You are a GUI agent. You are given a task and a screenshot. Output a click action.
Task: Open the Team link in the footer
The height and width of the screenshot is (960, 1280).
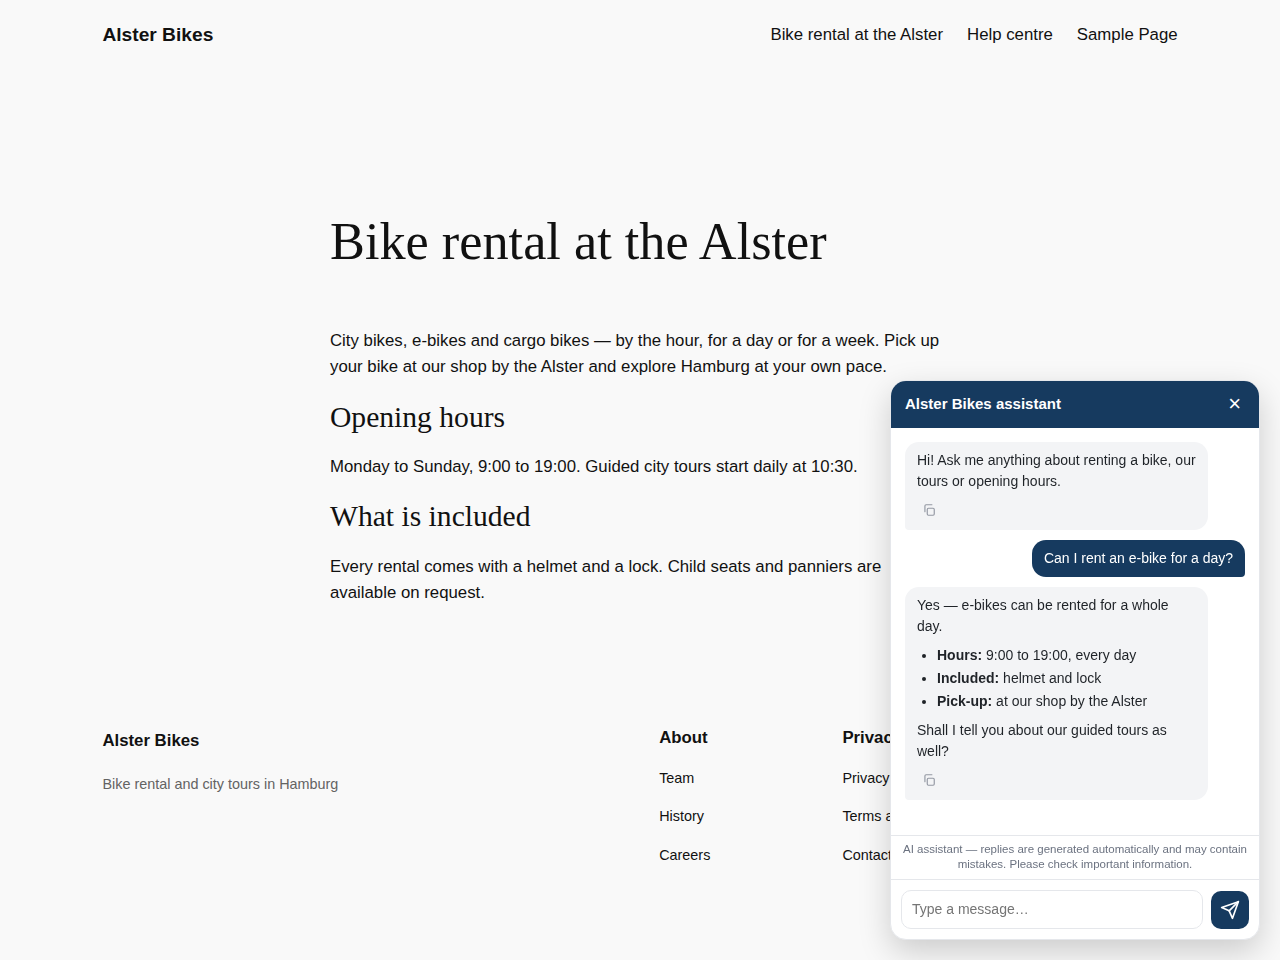(x=677, y=778)
